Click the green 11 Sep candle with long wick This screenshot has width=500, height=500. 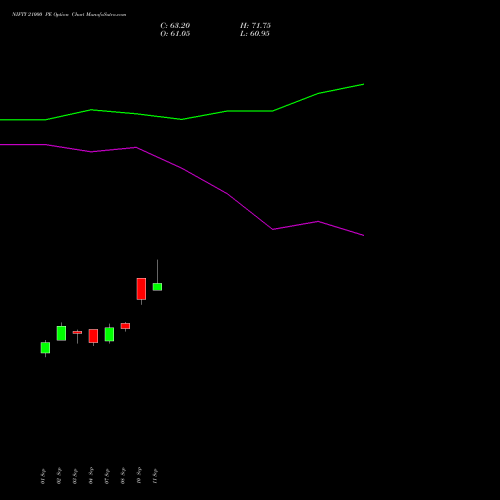click(157, 287)
